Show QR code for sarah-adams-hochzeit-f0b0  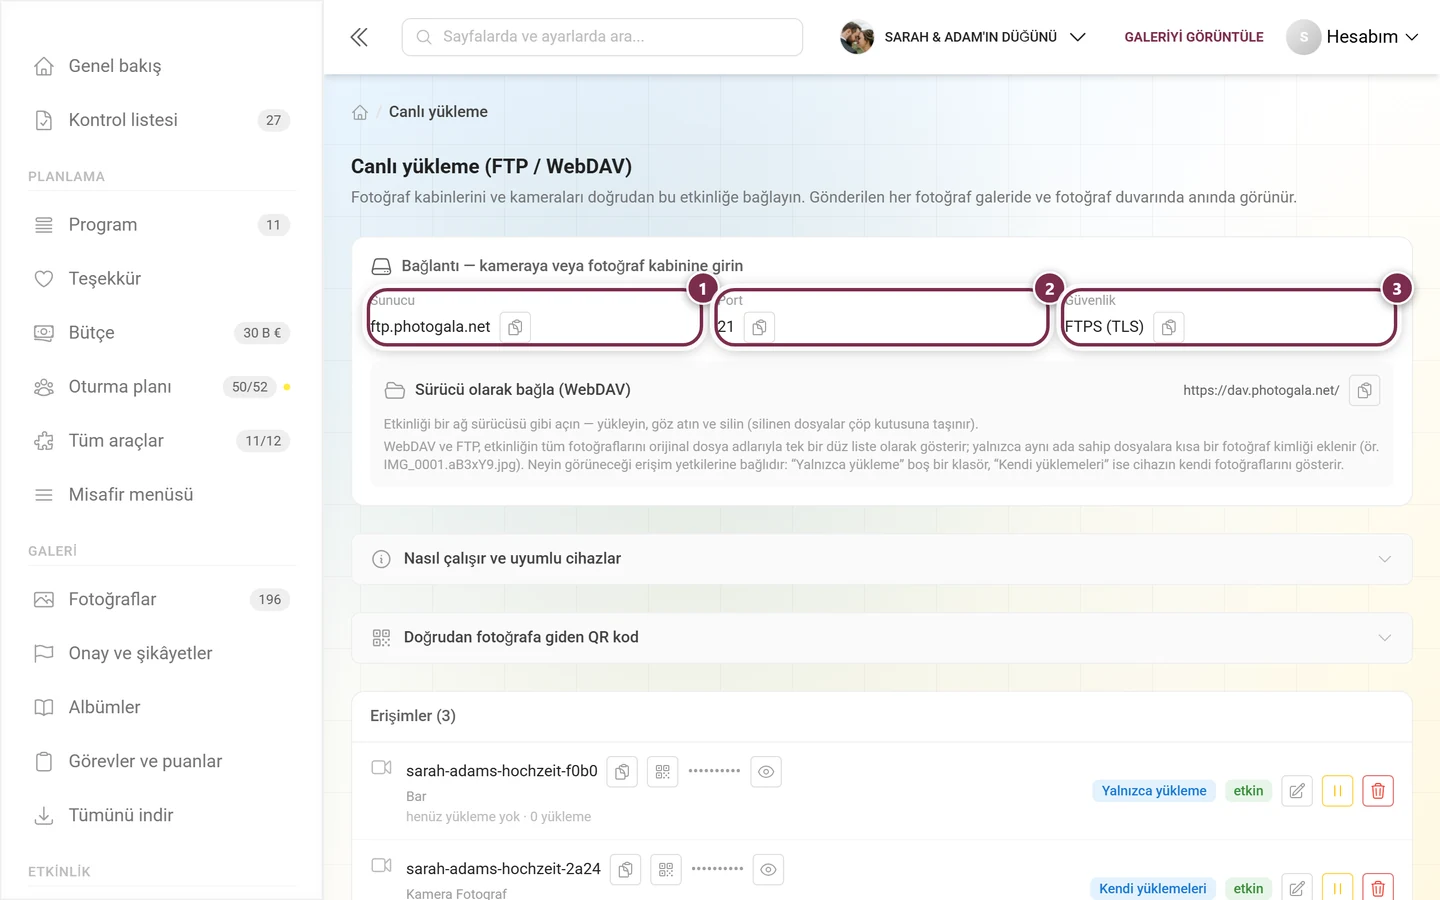click(x=663, y=772)
